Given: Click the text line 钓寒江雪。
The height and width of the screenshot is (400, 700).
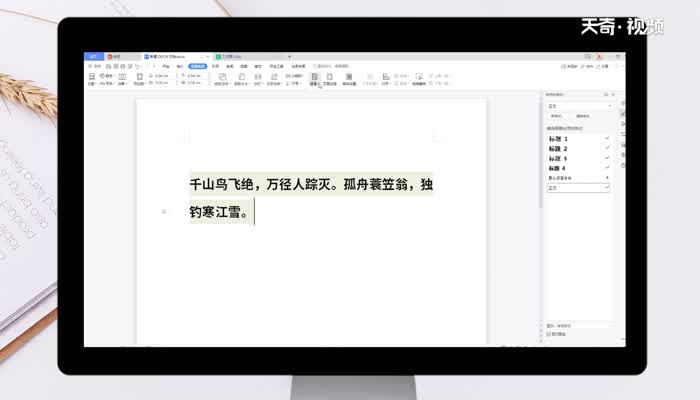Looking at the screenshot, I should (x=219, y=212).
